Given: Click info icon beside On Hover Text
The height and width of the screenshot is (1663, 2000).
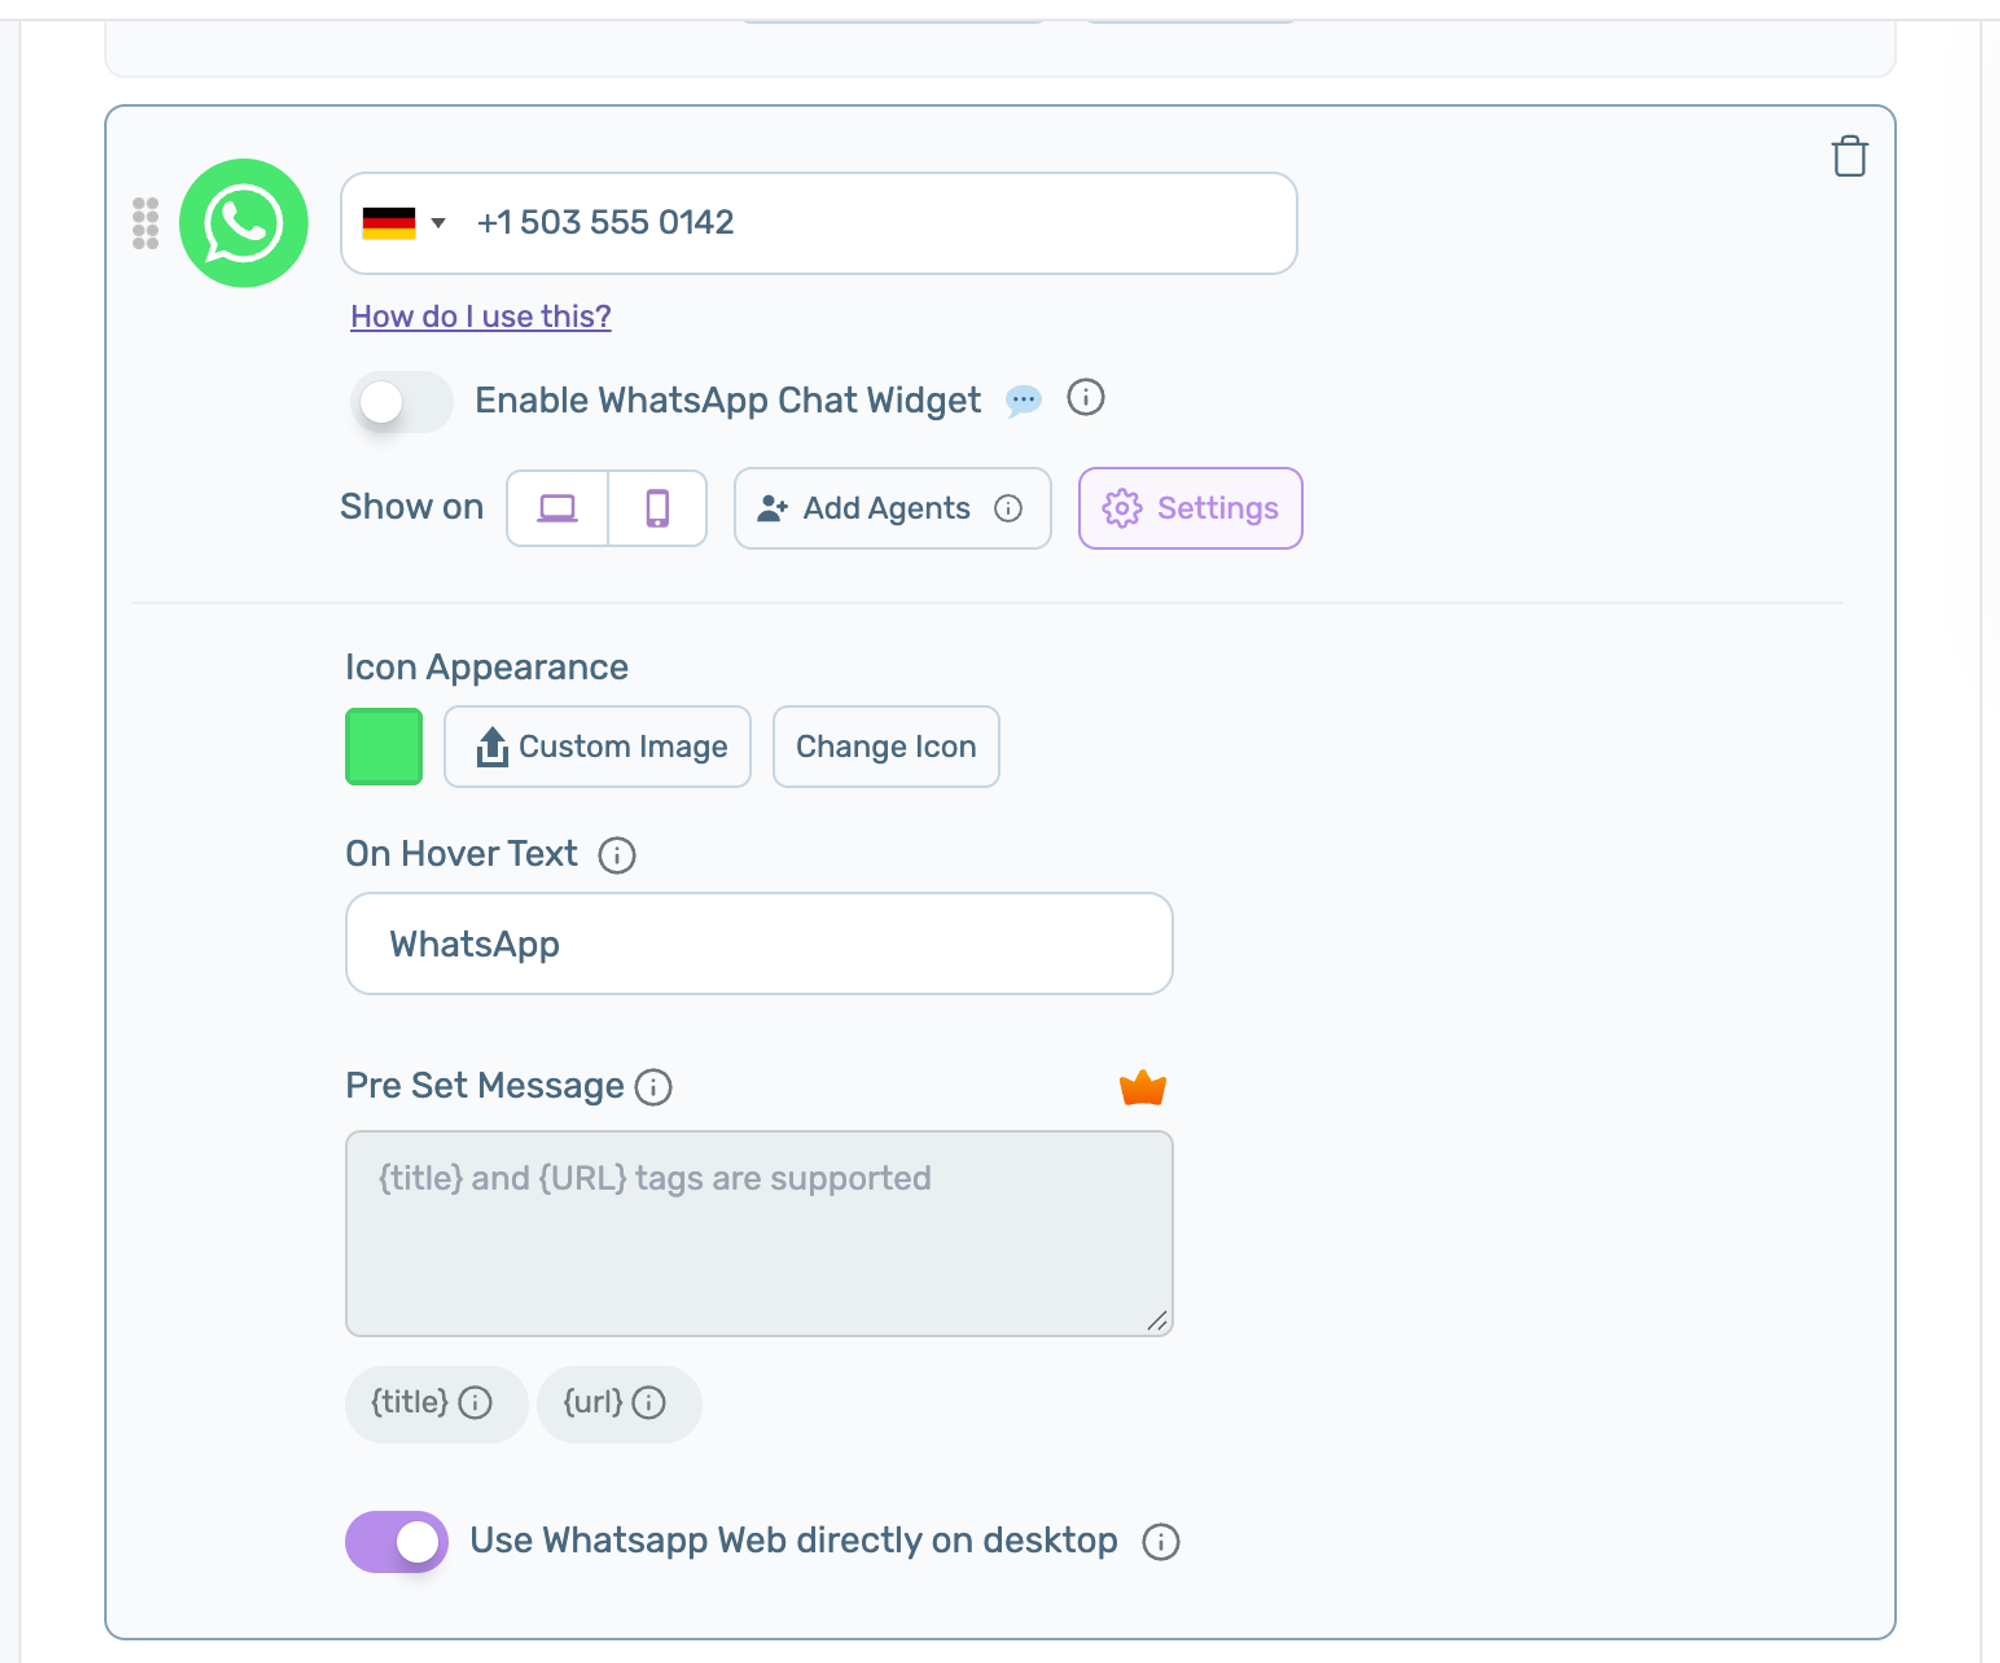Looking at the screenshot, I should coord(617,855).
